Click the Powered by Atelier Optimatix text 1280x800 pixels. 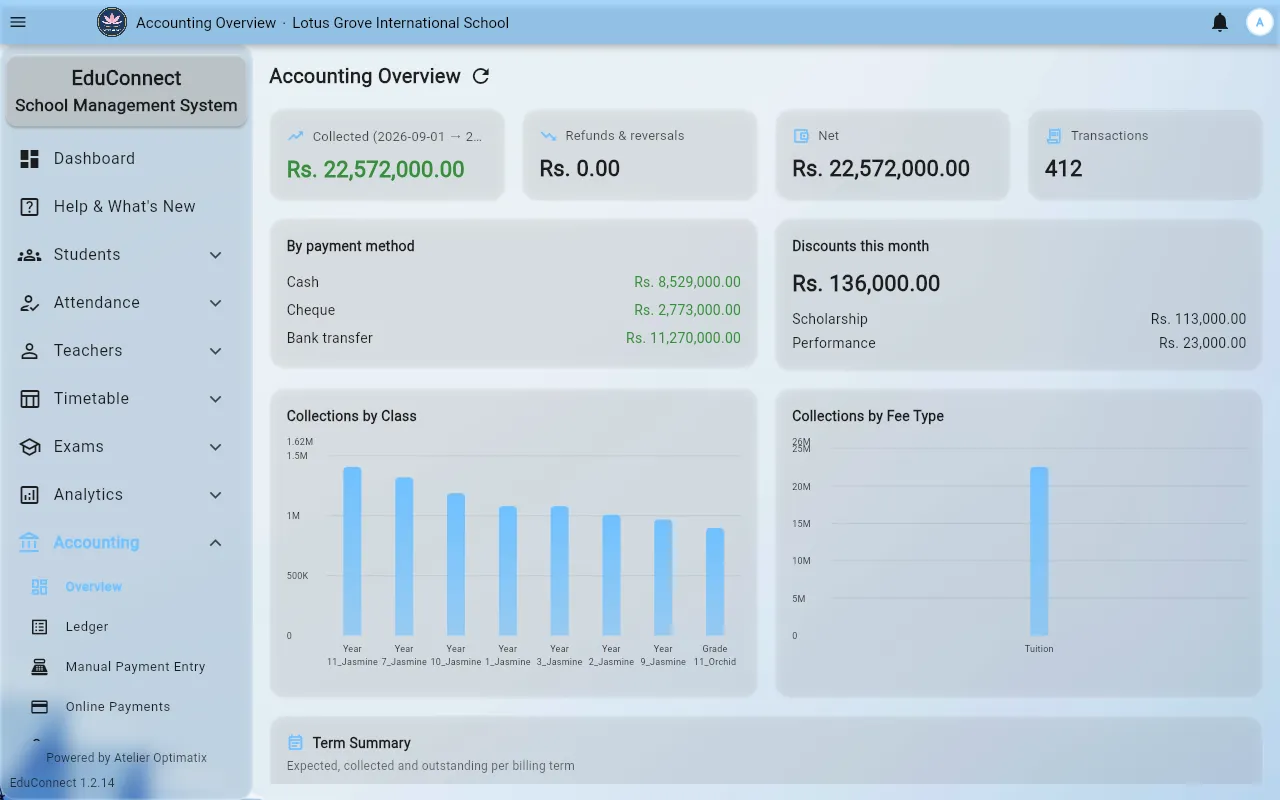(x=126, y=758)
